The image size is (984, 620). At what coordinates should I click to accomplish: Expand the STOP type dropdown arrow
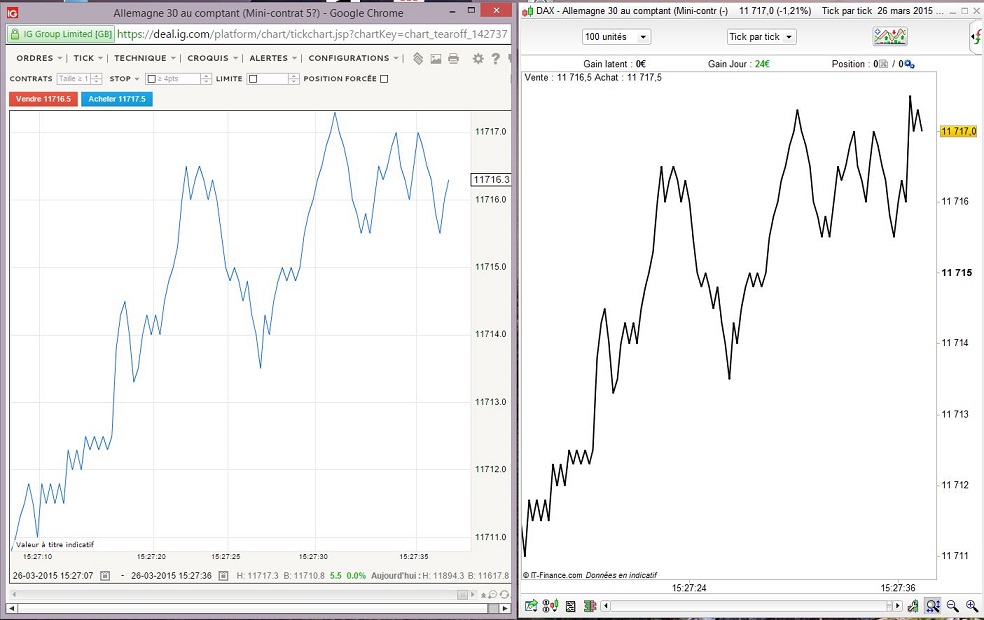tap(137, 79)
